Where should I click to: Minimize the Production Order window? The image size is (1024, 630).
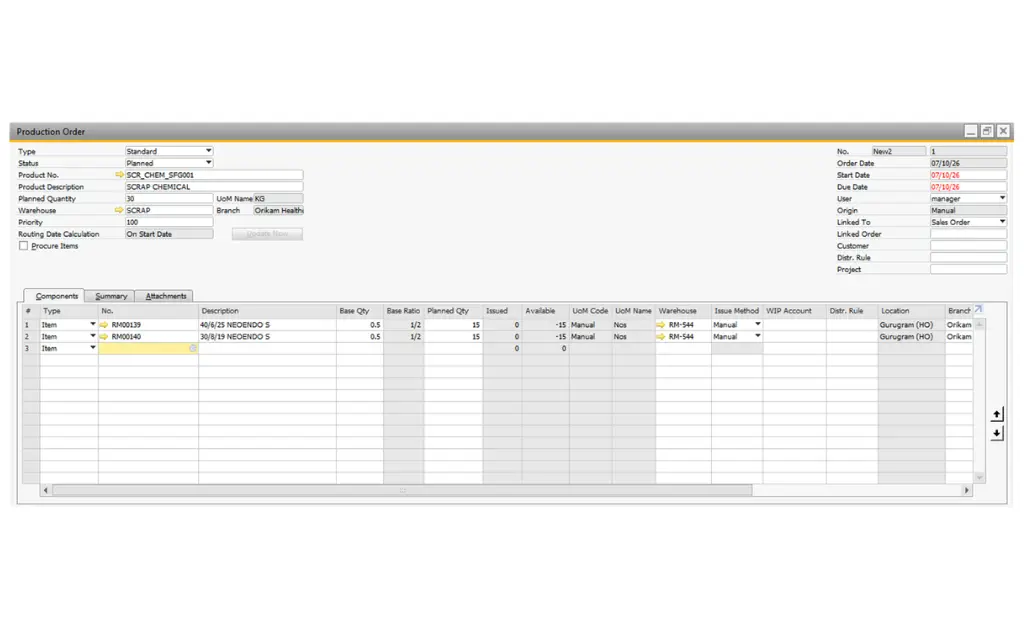(971, 131)
